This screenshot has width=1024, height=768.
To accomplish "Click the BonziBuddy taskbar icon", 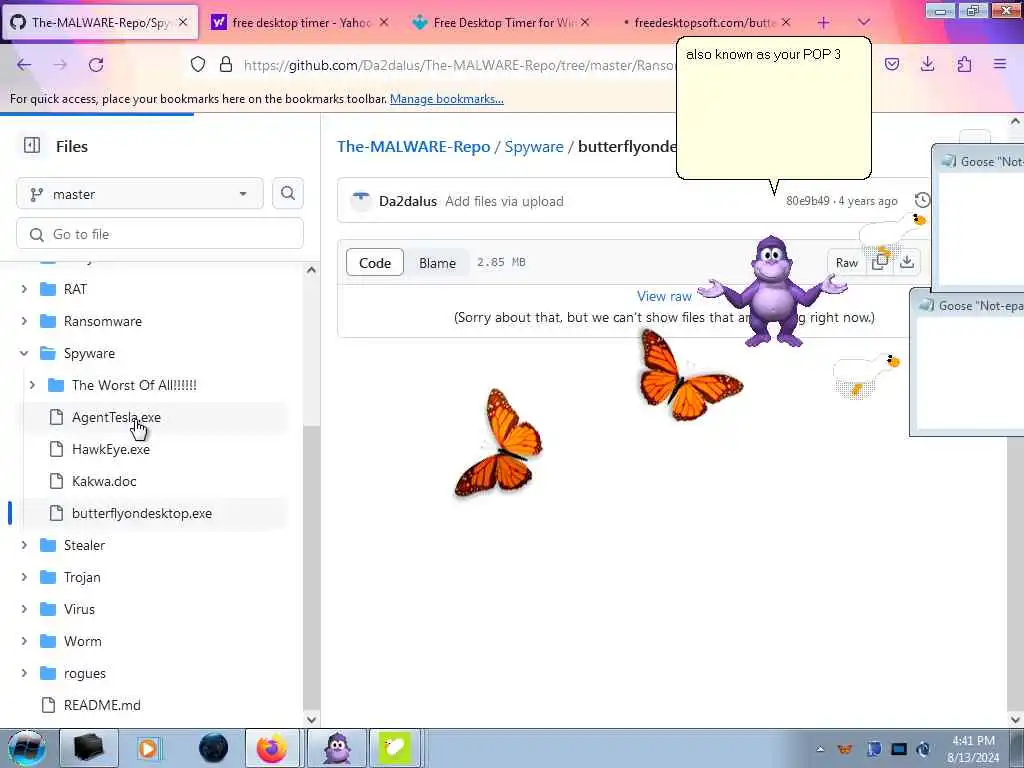I will (x=336, y=748).
